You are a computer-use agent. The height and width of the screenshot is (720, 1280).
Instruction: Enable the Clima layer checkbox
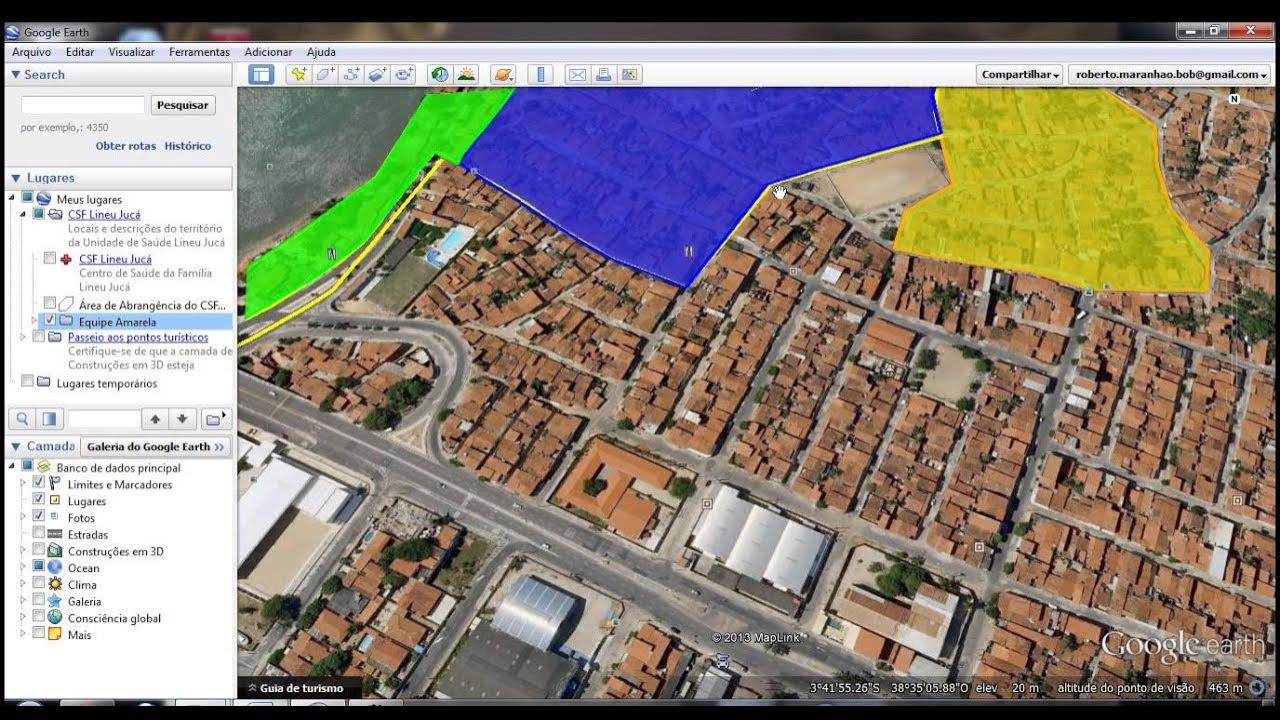(39, 583)
